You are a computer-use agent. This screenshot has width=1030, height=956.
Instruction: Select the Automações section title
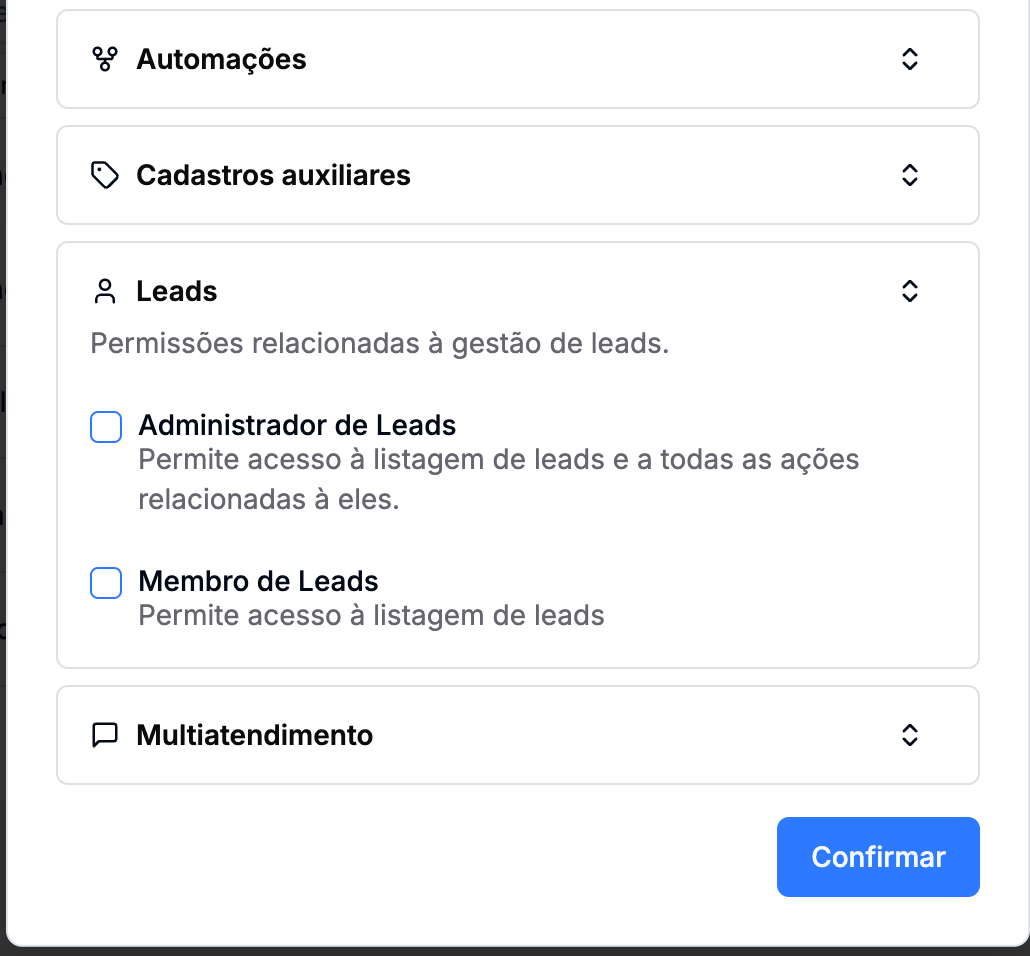(x=221, y=60)
